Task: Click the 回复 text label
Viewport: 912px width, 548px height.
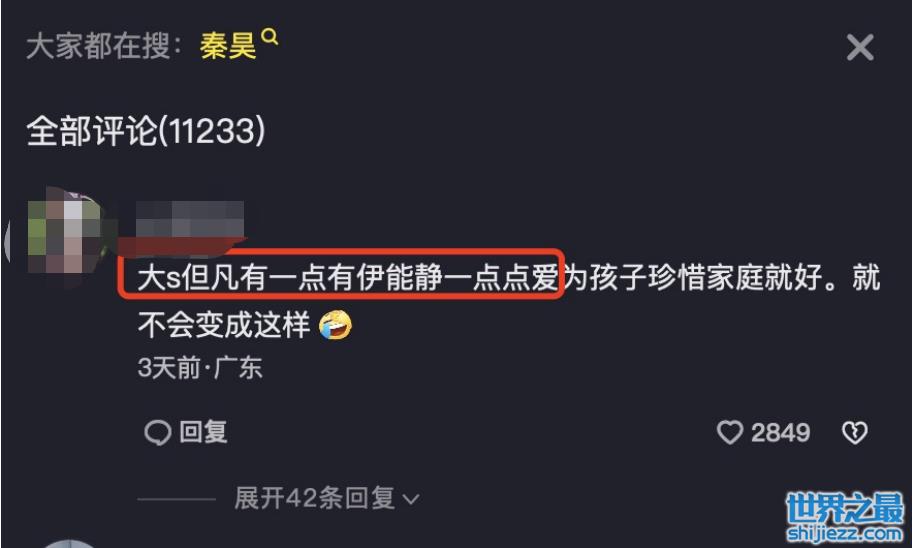Action: click(x=203, y=432)
